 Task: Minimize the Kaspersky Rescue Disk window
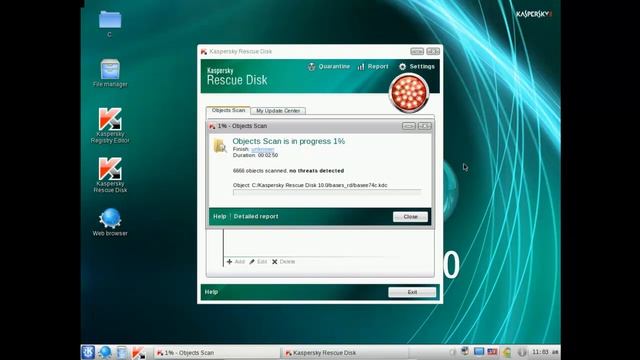point(417,51)
